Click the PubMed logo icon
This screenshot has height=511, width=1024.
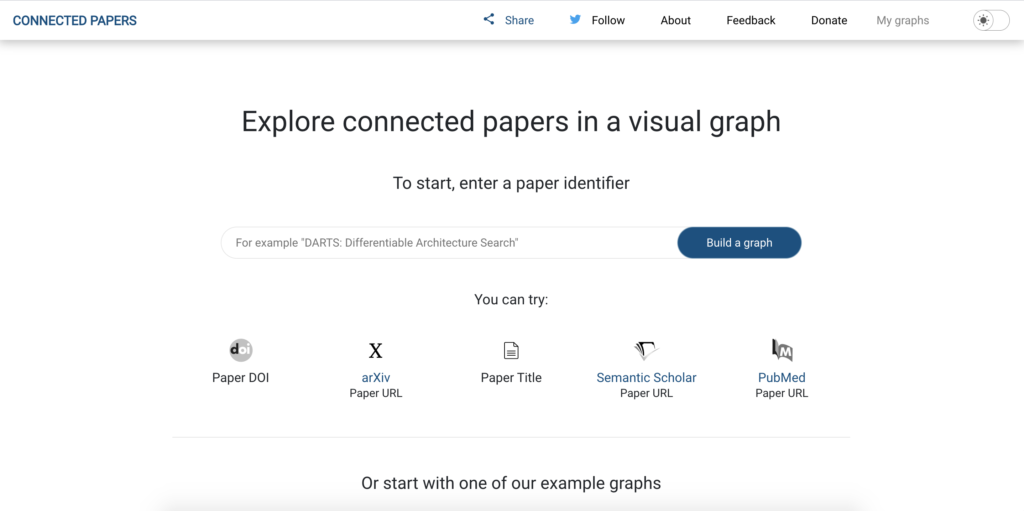point(782,350)
